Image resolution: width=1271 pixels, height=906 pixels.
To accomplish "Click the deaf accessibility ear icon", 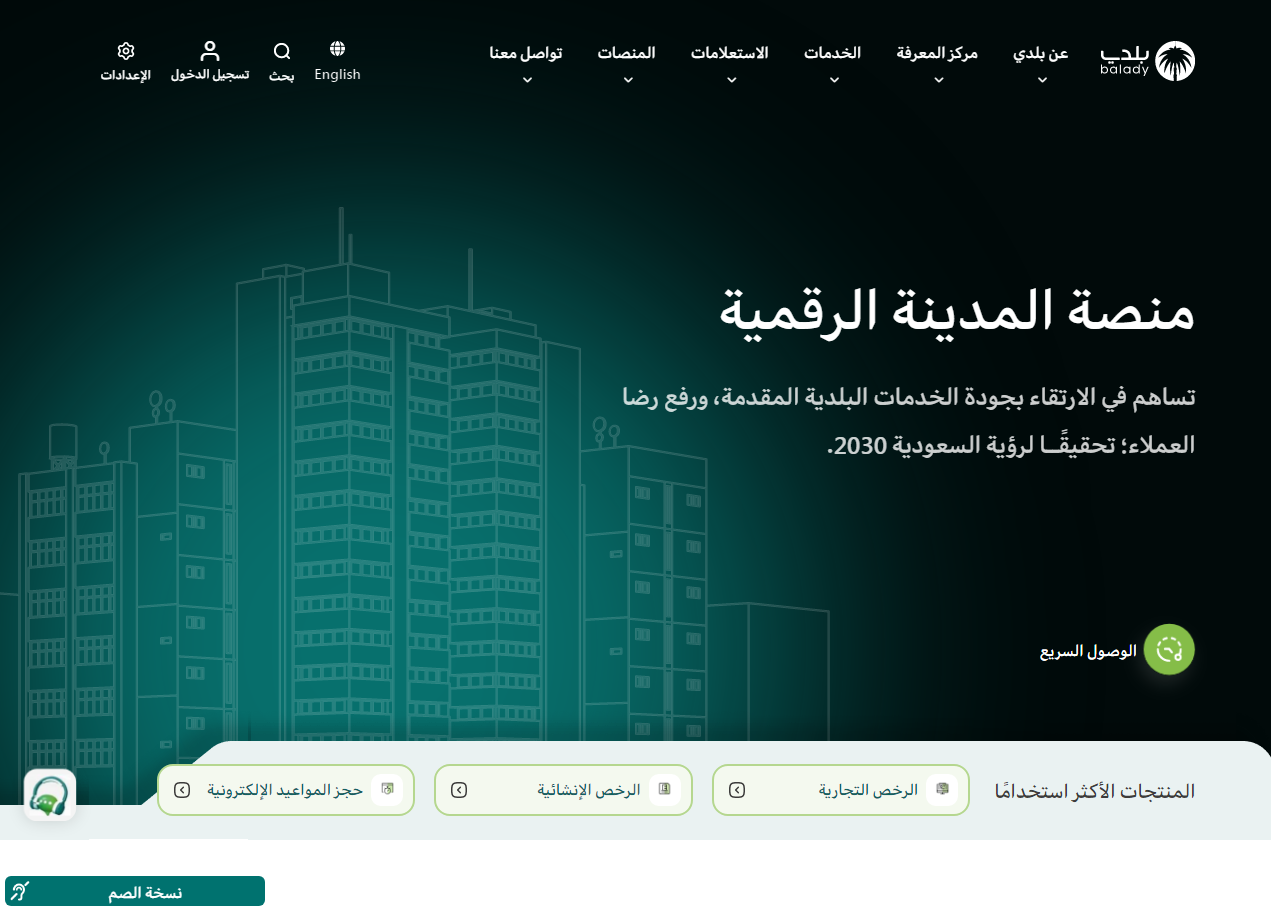I will pos(21,892).
